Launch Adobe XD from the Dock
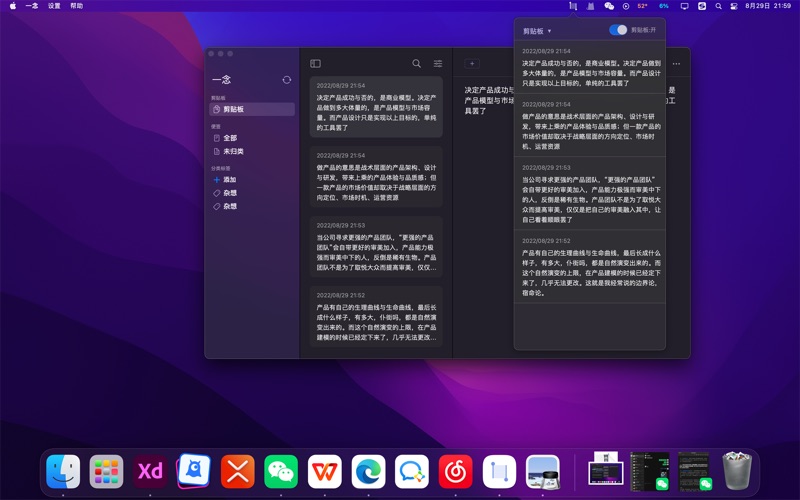The width and height of the screenshot is (800, 500). (151, 471)
